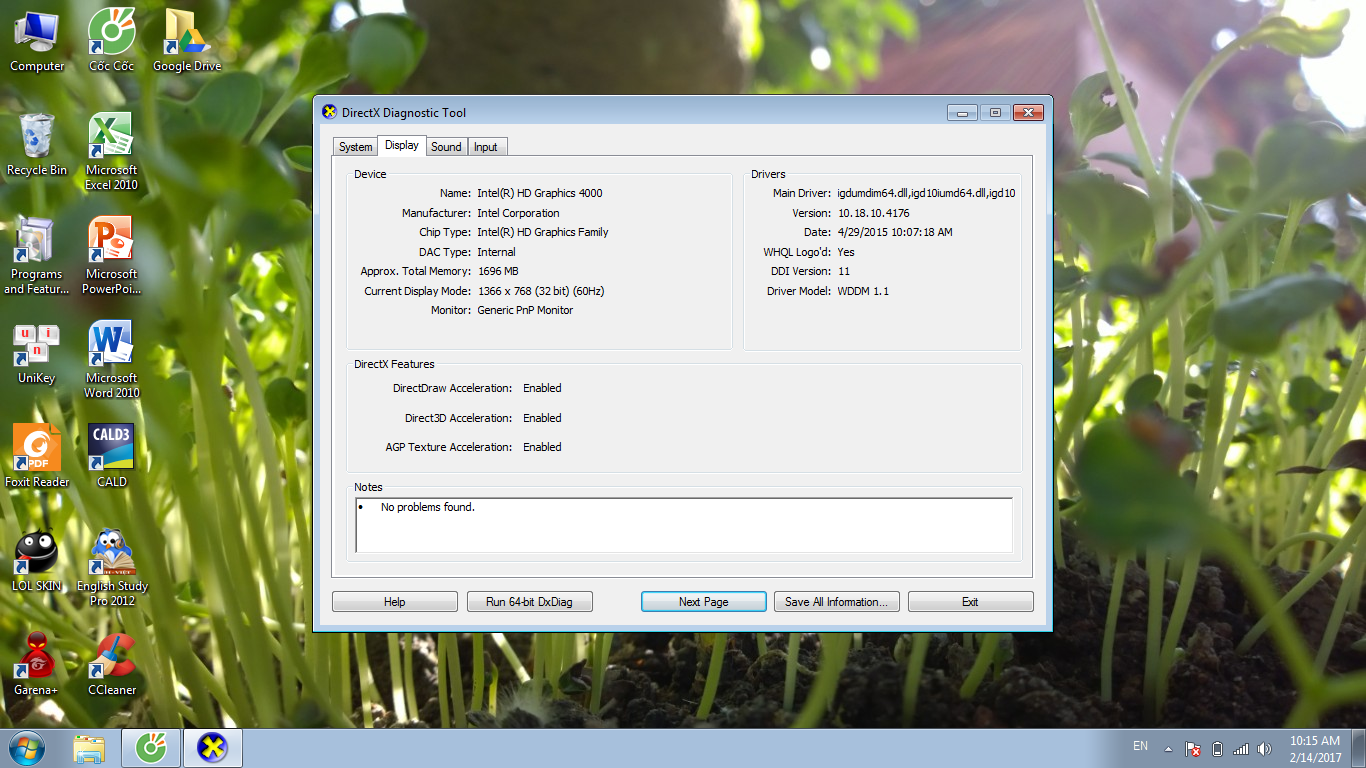Open the Microsoft Excel 2010 shortcut
The width and height of the screenshot is (1366, 768).
tap(111, 138)
